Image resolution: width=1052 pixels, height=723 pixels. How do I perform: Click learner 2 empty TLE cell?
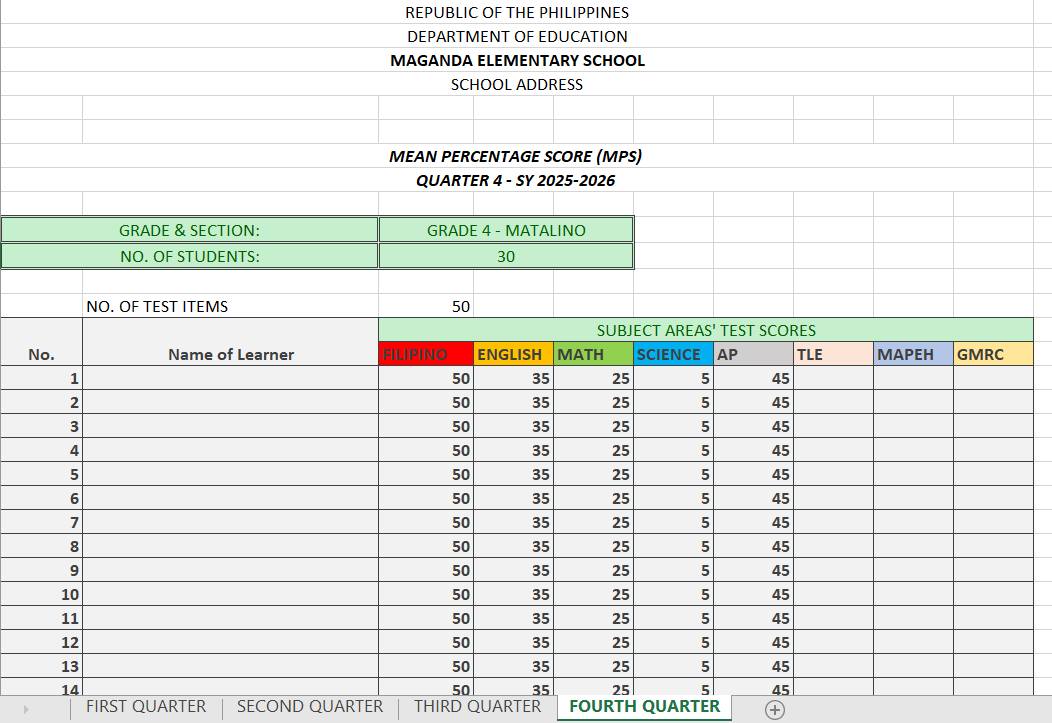point(833,402)
